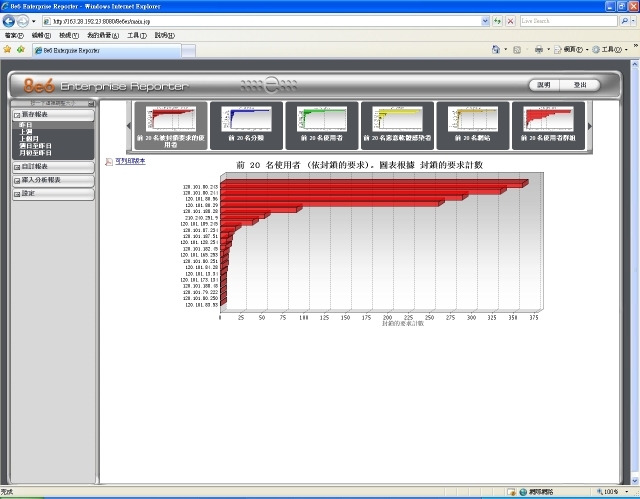Open the 說明(H) menu in menu bar
Screen dimensions: 640x499
pyautogui.click(x=164, y=35)
